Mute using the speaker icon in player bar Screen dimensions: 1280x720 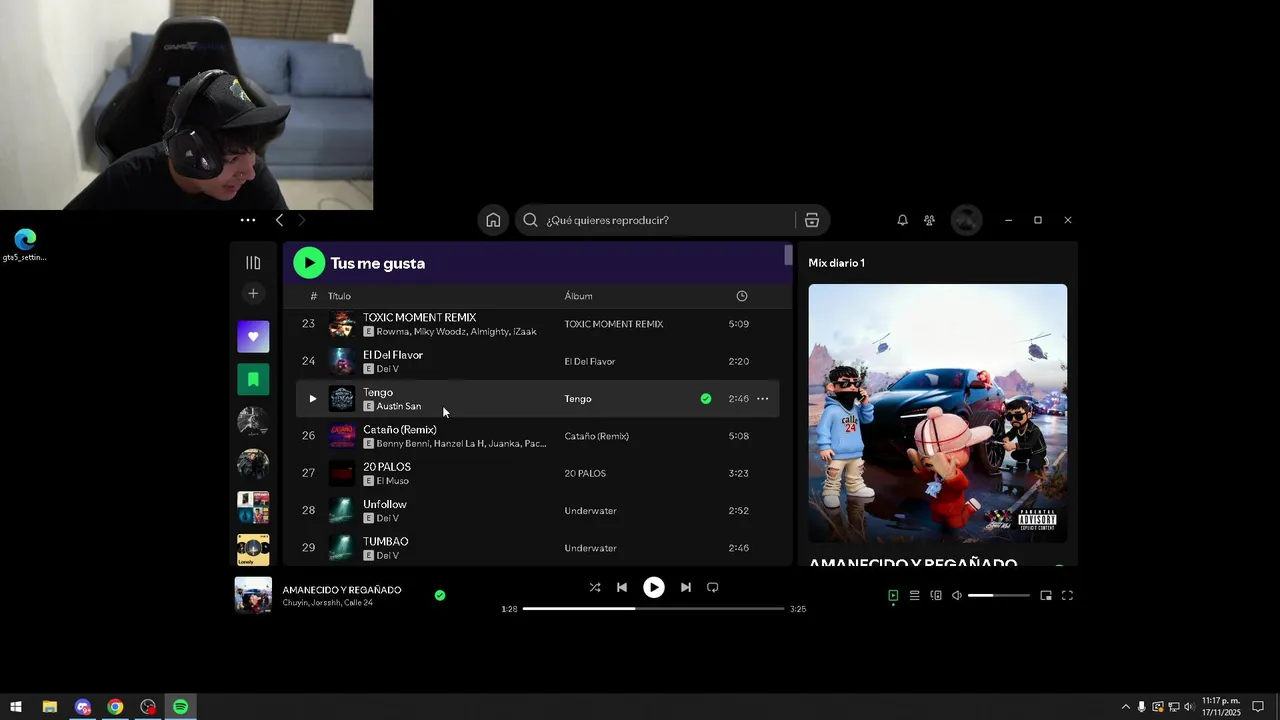tap(956, 596)
